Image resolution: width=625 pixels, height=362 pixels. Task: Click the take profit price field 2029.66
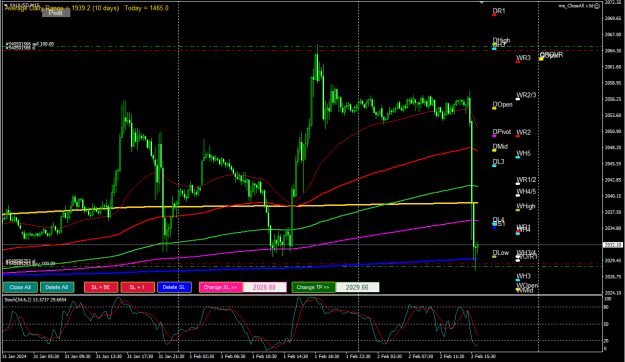[357, 287]
